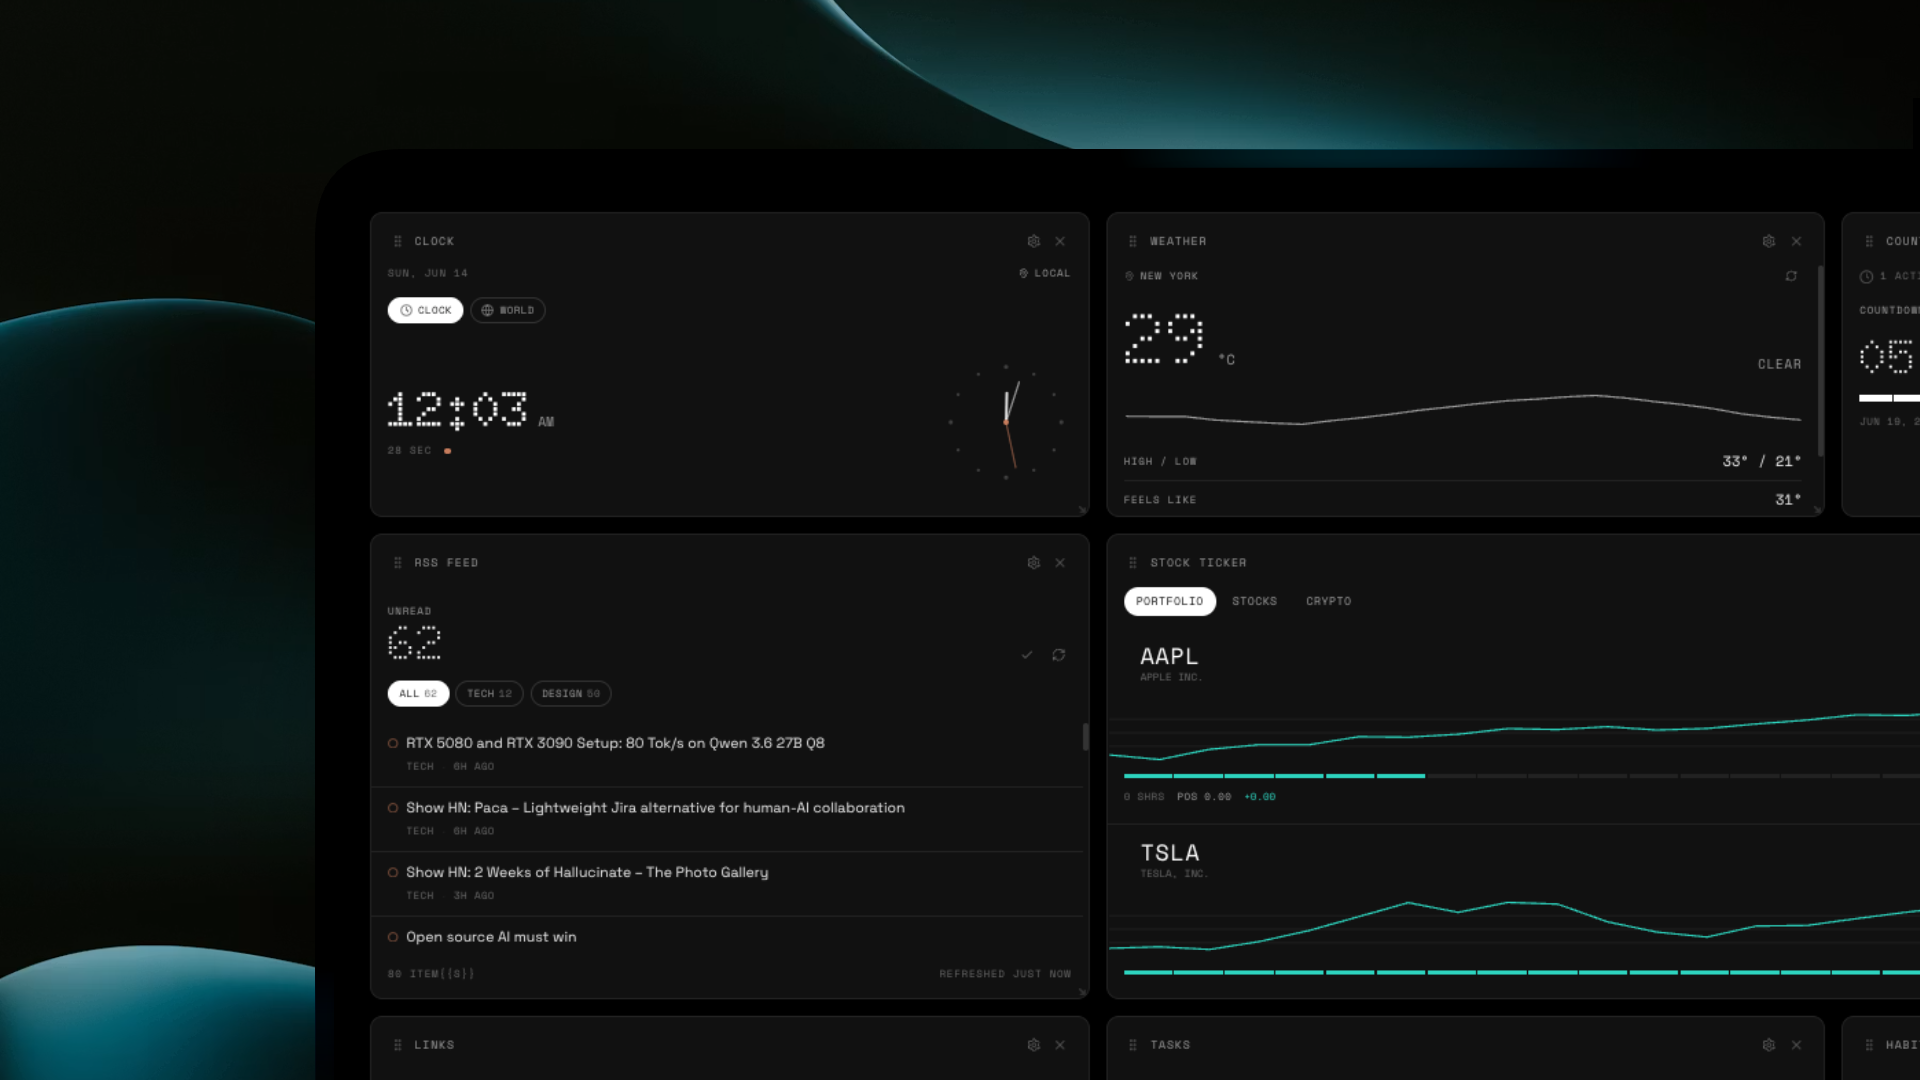Grab the RSS Feed drag handle
Screen dimensions: 1920x1080
coord(398,563)
